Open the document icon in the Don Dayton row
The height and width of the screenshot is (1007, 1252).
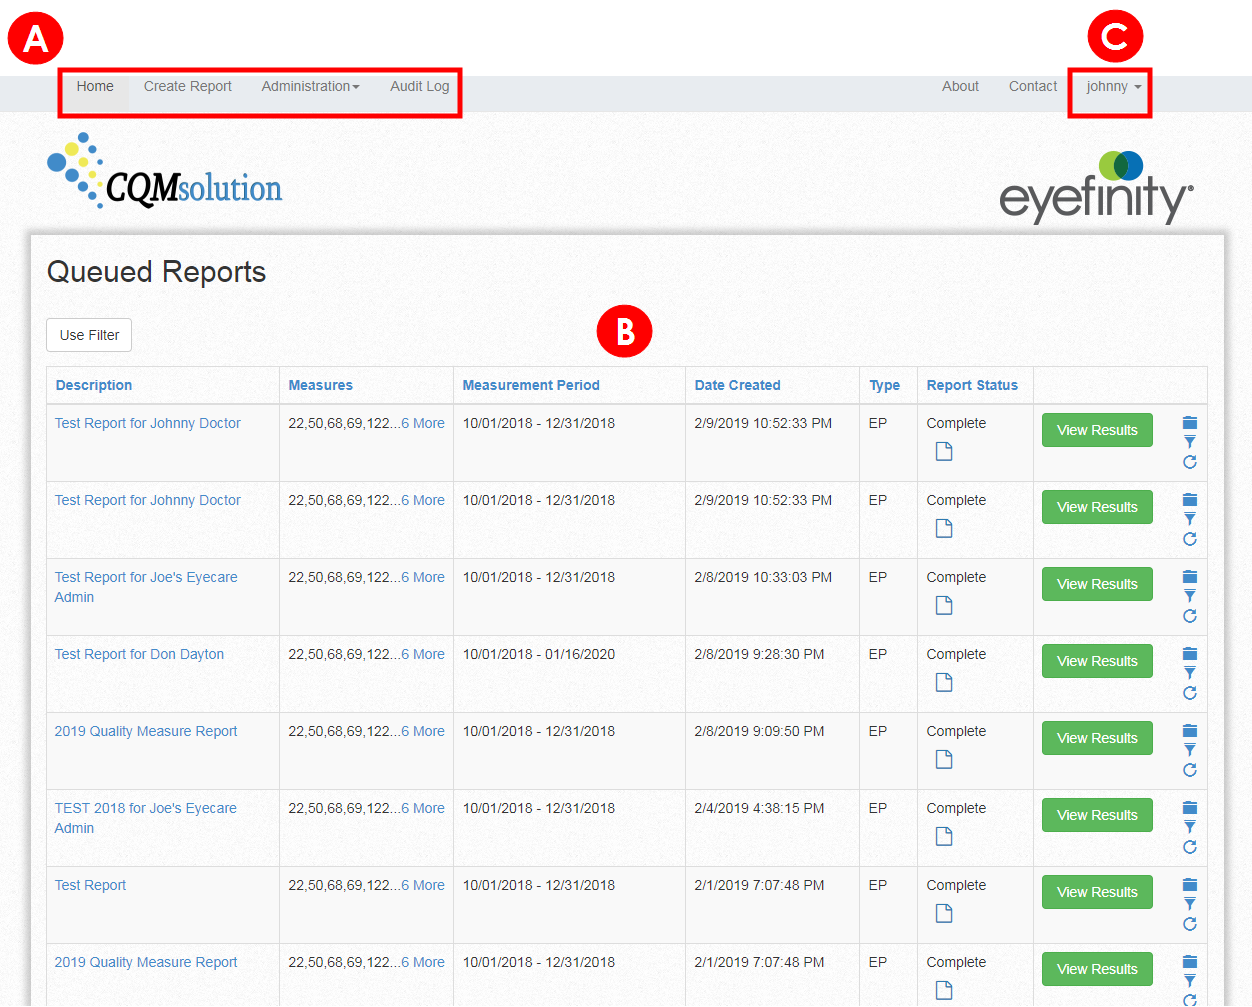pyautogui.click(x=943, y=682)
